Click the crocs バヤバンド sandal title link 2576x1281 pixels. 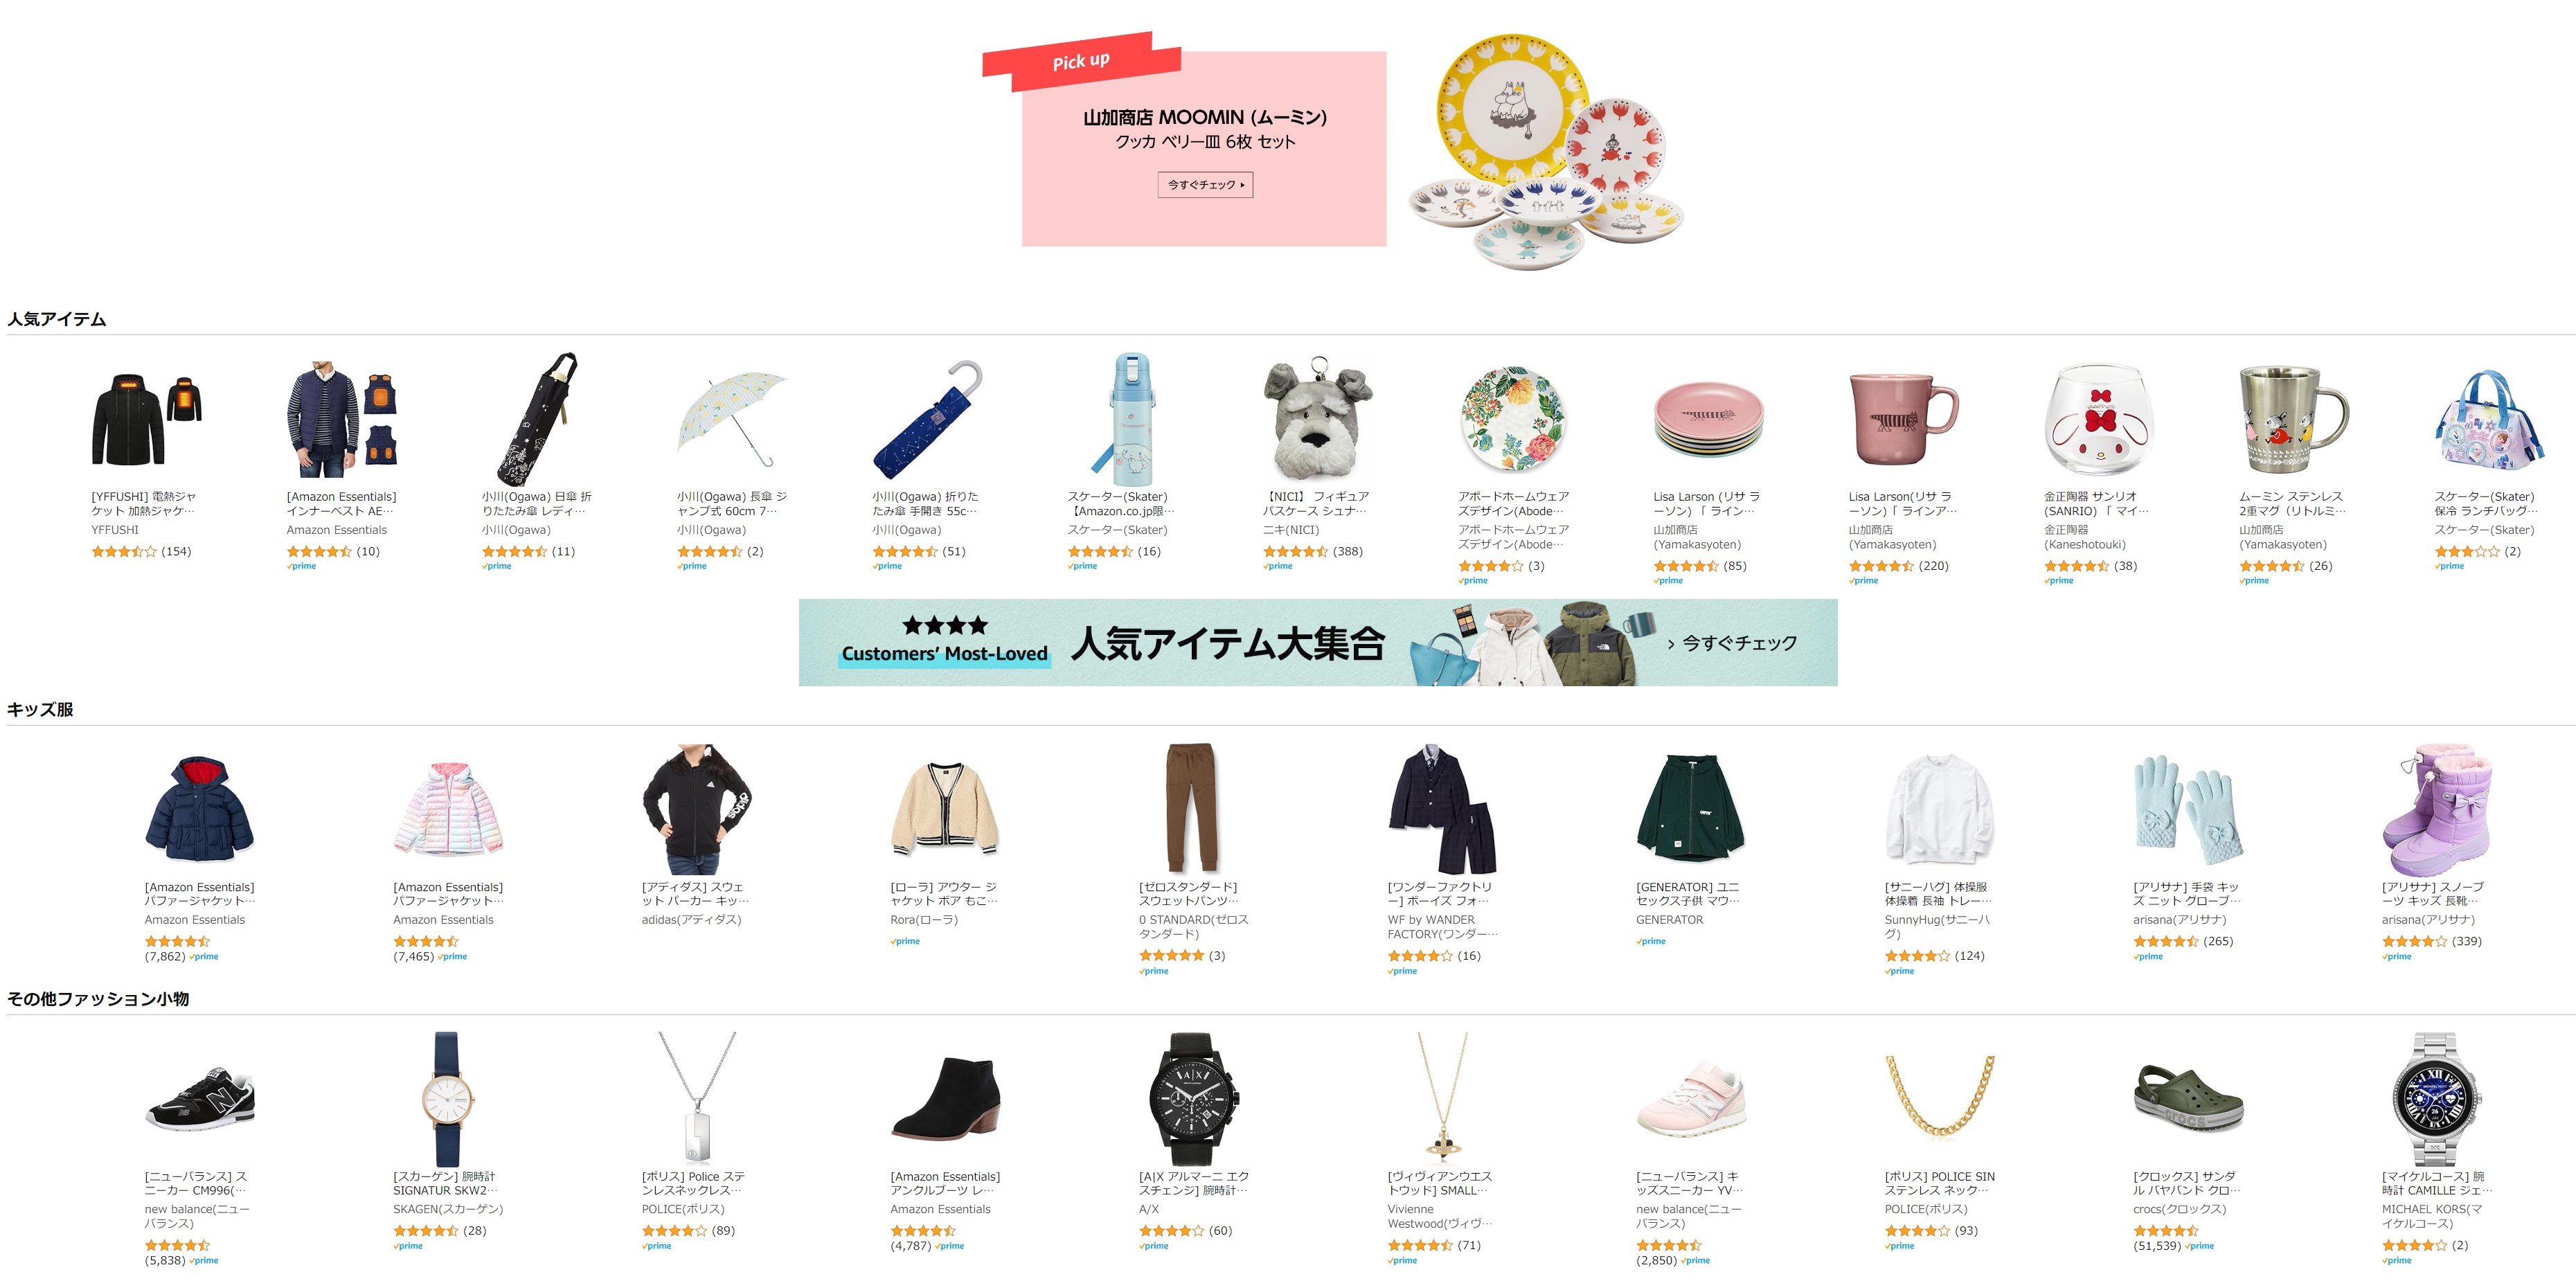(2187, 1184)
